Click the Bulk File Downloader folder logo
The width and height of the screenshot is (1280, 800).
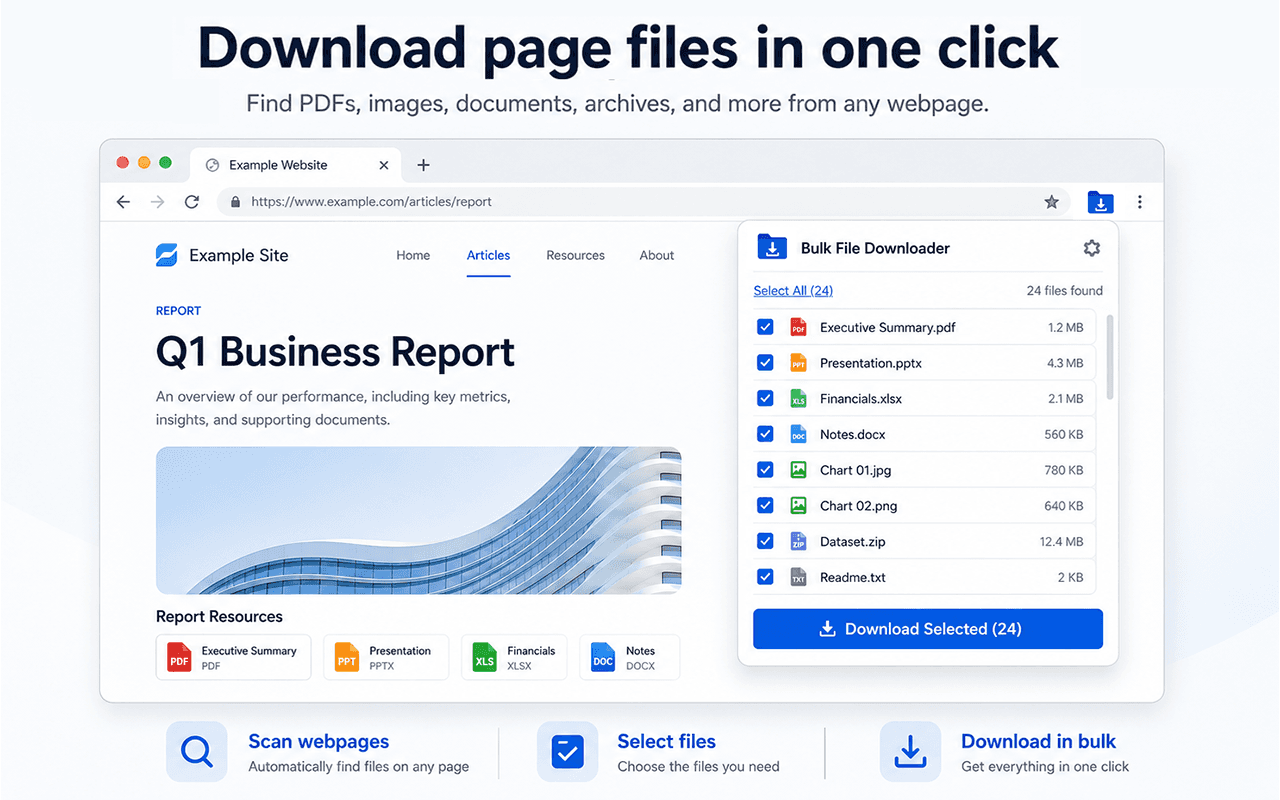point(772,247)
